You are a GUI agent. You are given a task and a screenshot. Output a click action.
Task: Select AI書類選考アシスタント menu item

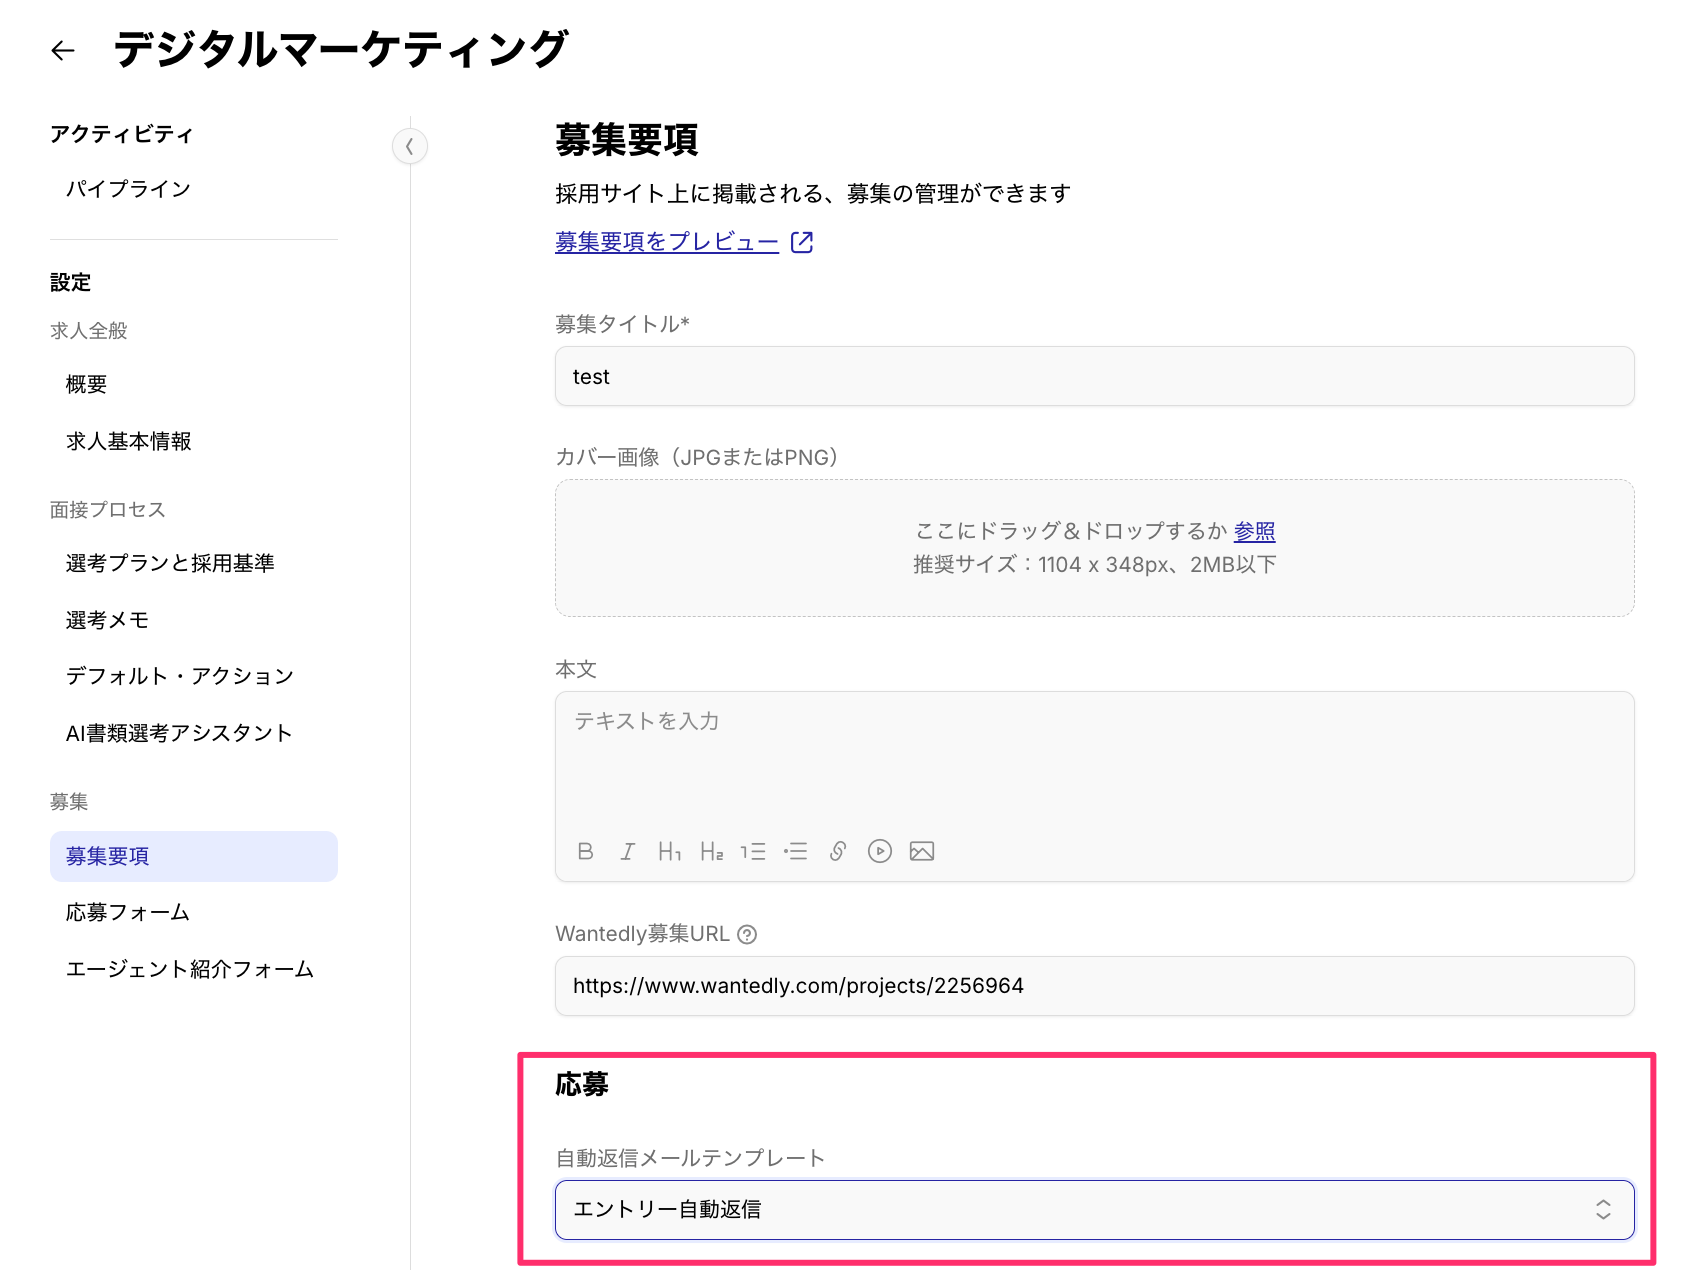point(179,733)
